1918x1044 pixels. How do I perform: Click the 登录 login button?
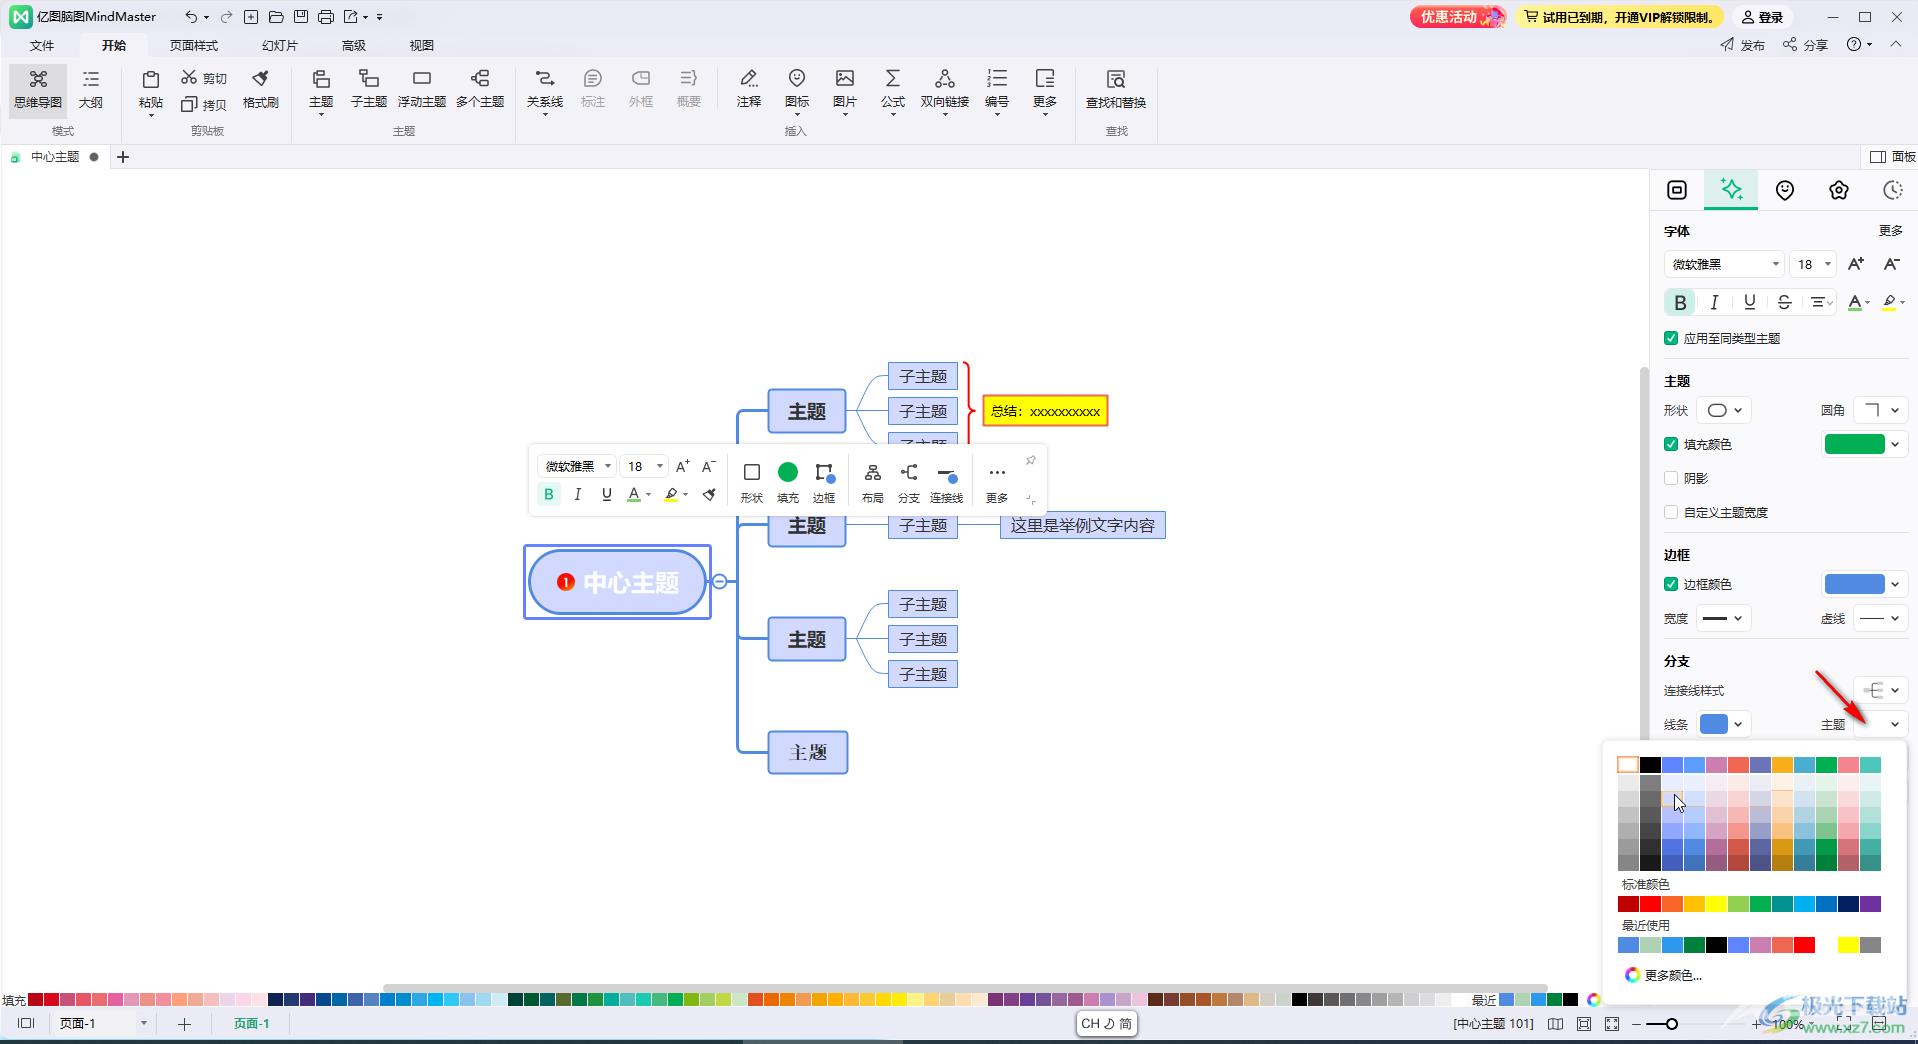[x=1763, y=17]
